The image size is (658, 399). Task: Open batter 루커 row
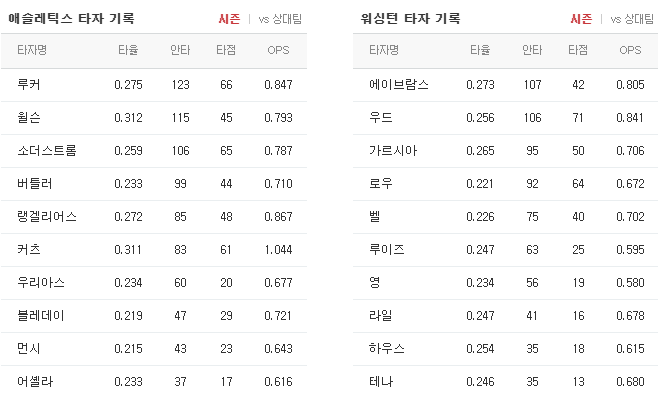(x=154, y=85)
